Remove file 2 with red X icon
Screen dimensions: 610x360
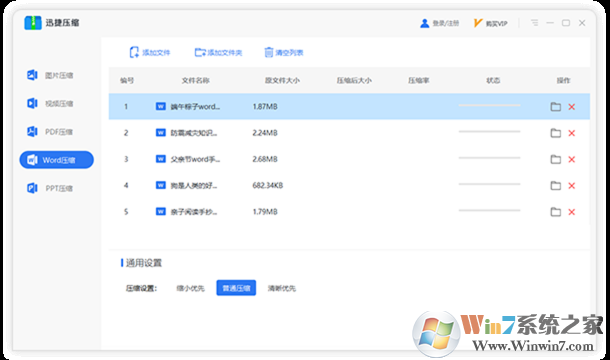point(571,133)
